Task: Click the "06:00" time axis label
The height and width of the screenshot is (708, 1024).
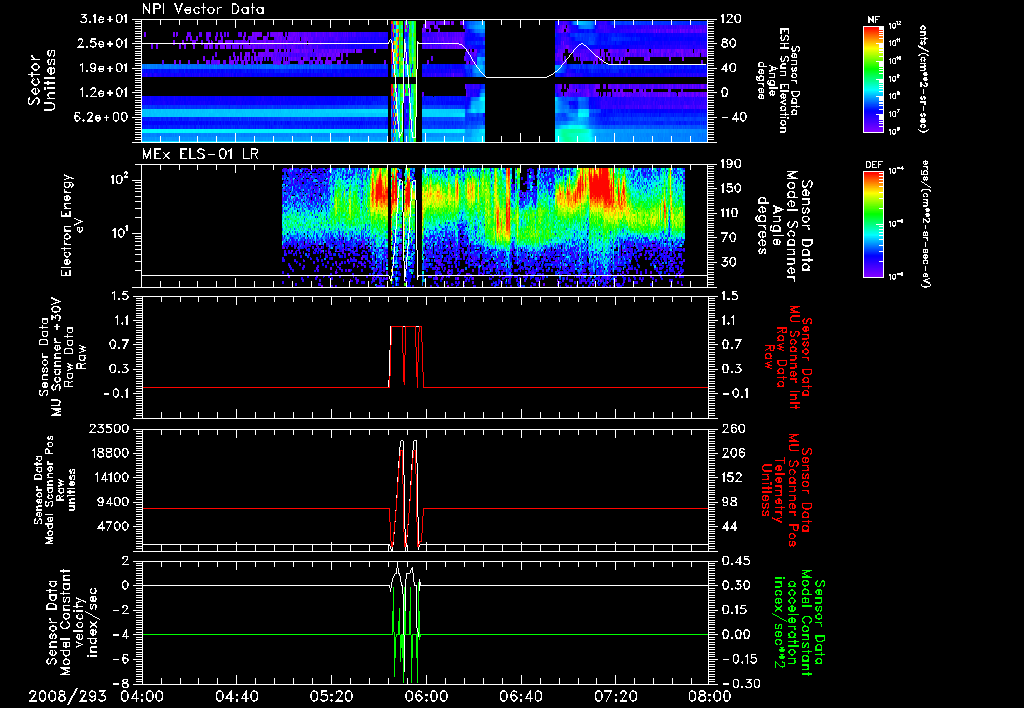Action: pos(426,696)
